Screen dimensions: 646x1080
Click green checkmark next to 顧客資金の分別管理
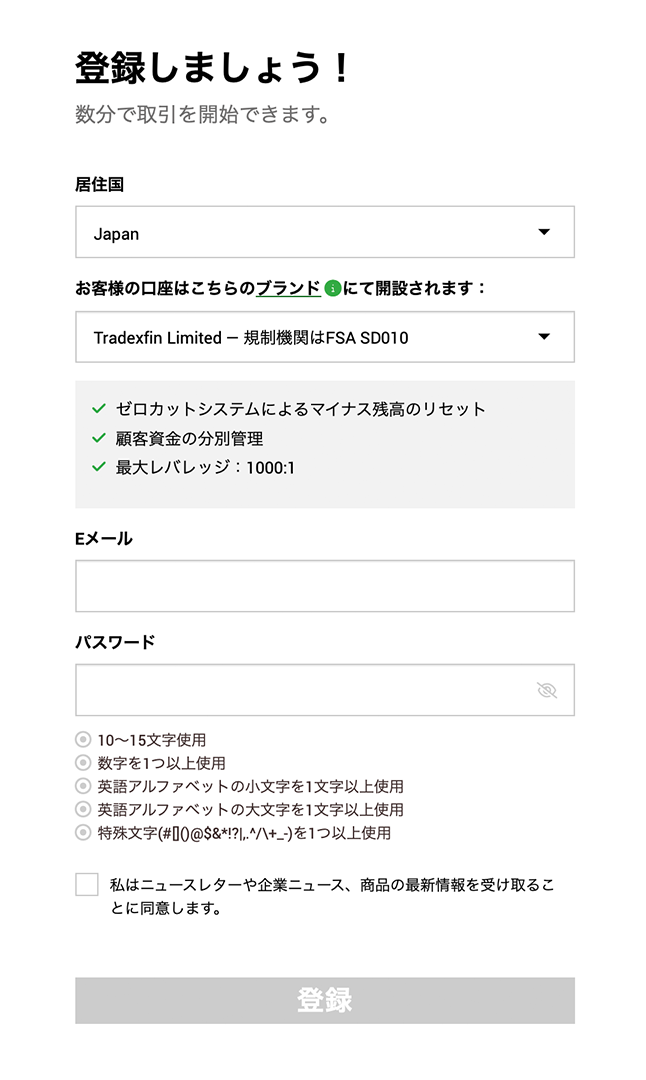[x=98, y=438]
